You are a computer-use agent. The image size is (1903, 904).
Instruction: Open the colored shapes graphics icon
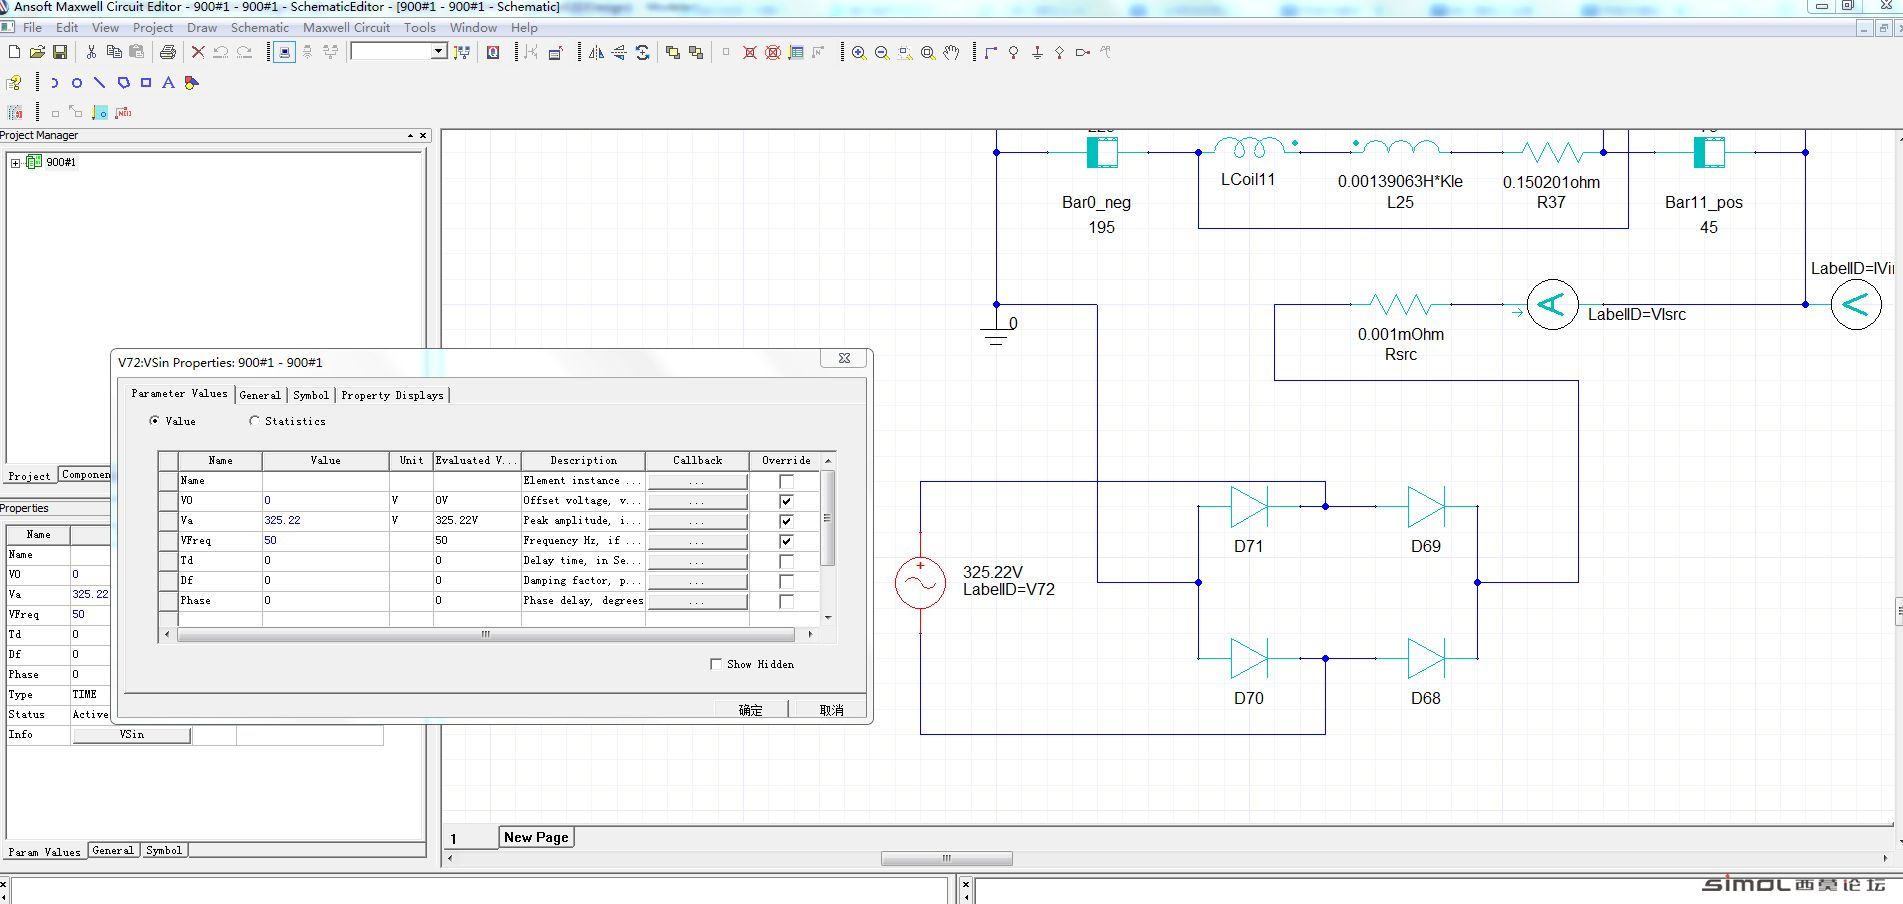click(x=192, y=83)
